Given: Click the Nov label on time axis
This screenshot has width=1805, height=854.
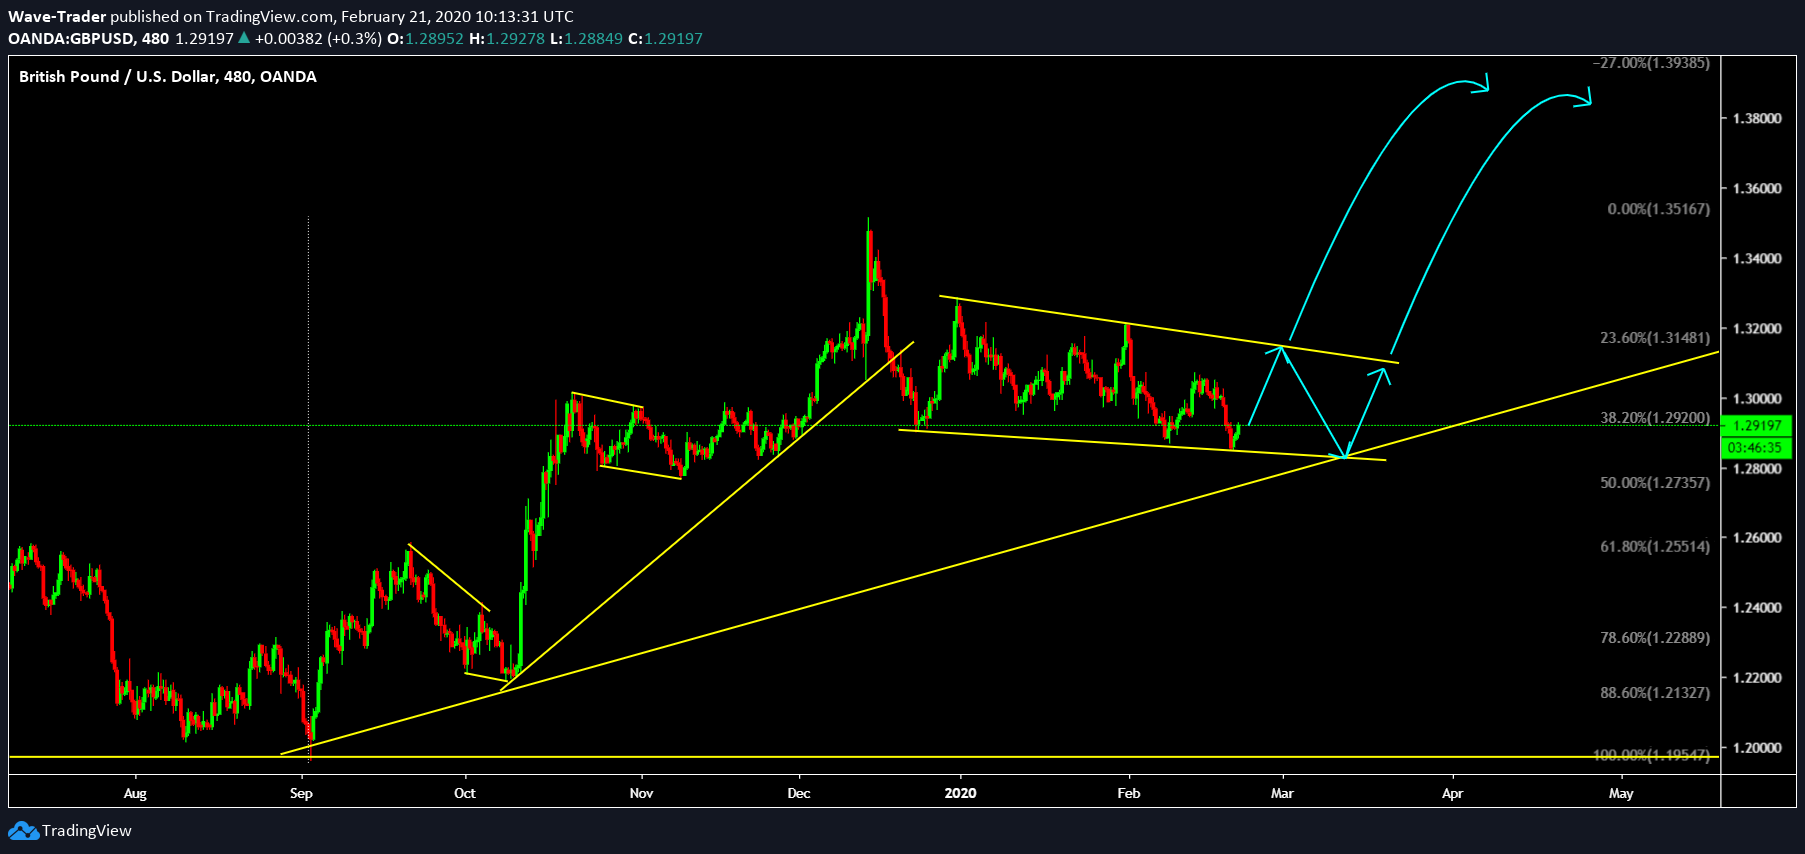Looking at the screenshot, I should (642, 793).
